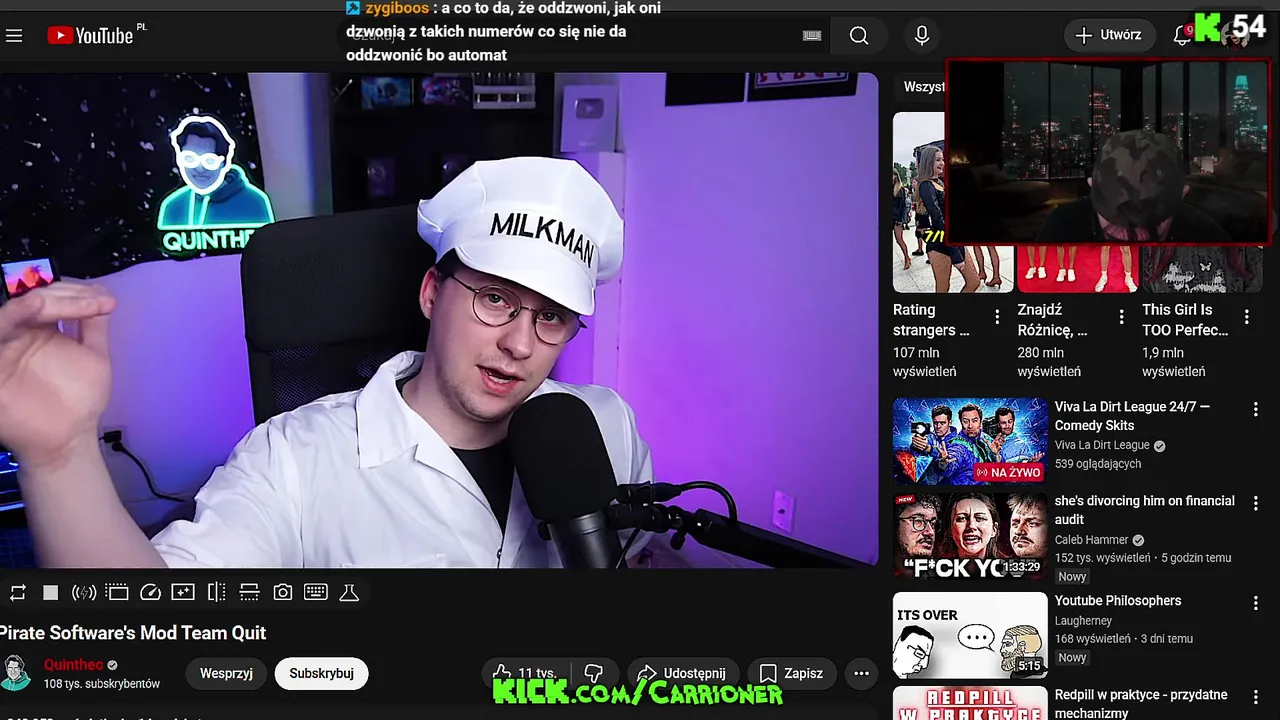Open the Utwórz create menu
The image size is (1280, 720).
1108,35
